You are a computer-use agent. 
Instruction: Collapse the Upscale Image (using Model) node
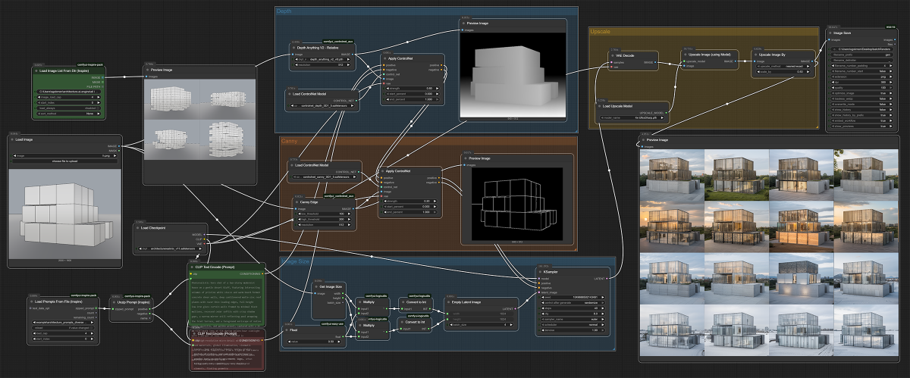685,54
